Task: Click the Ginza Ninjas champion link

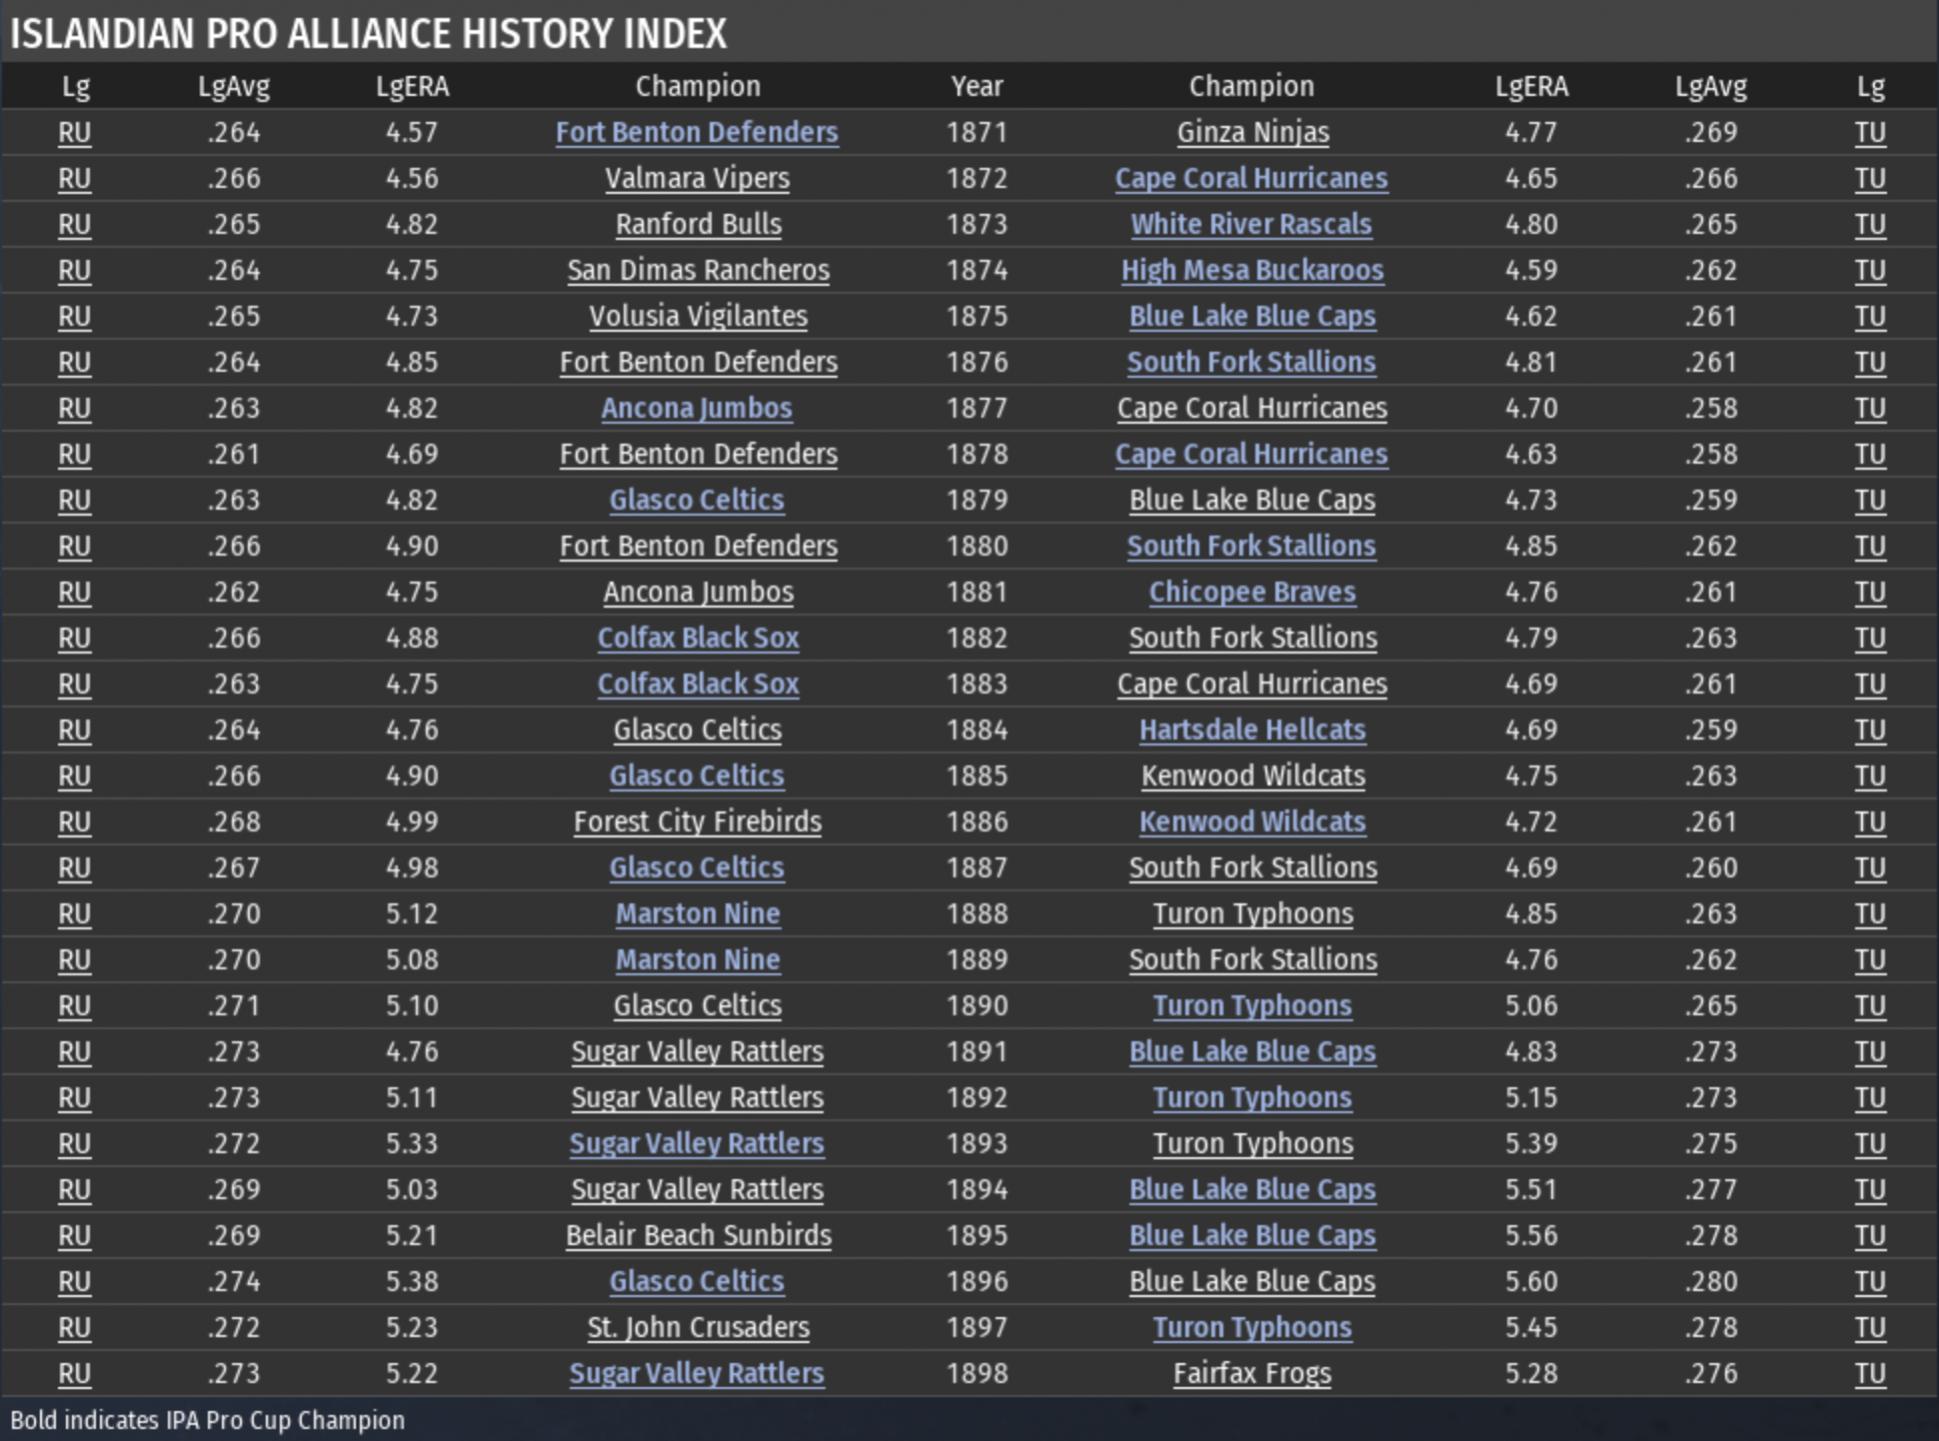Action: 1252,132
